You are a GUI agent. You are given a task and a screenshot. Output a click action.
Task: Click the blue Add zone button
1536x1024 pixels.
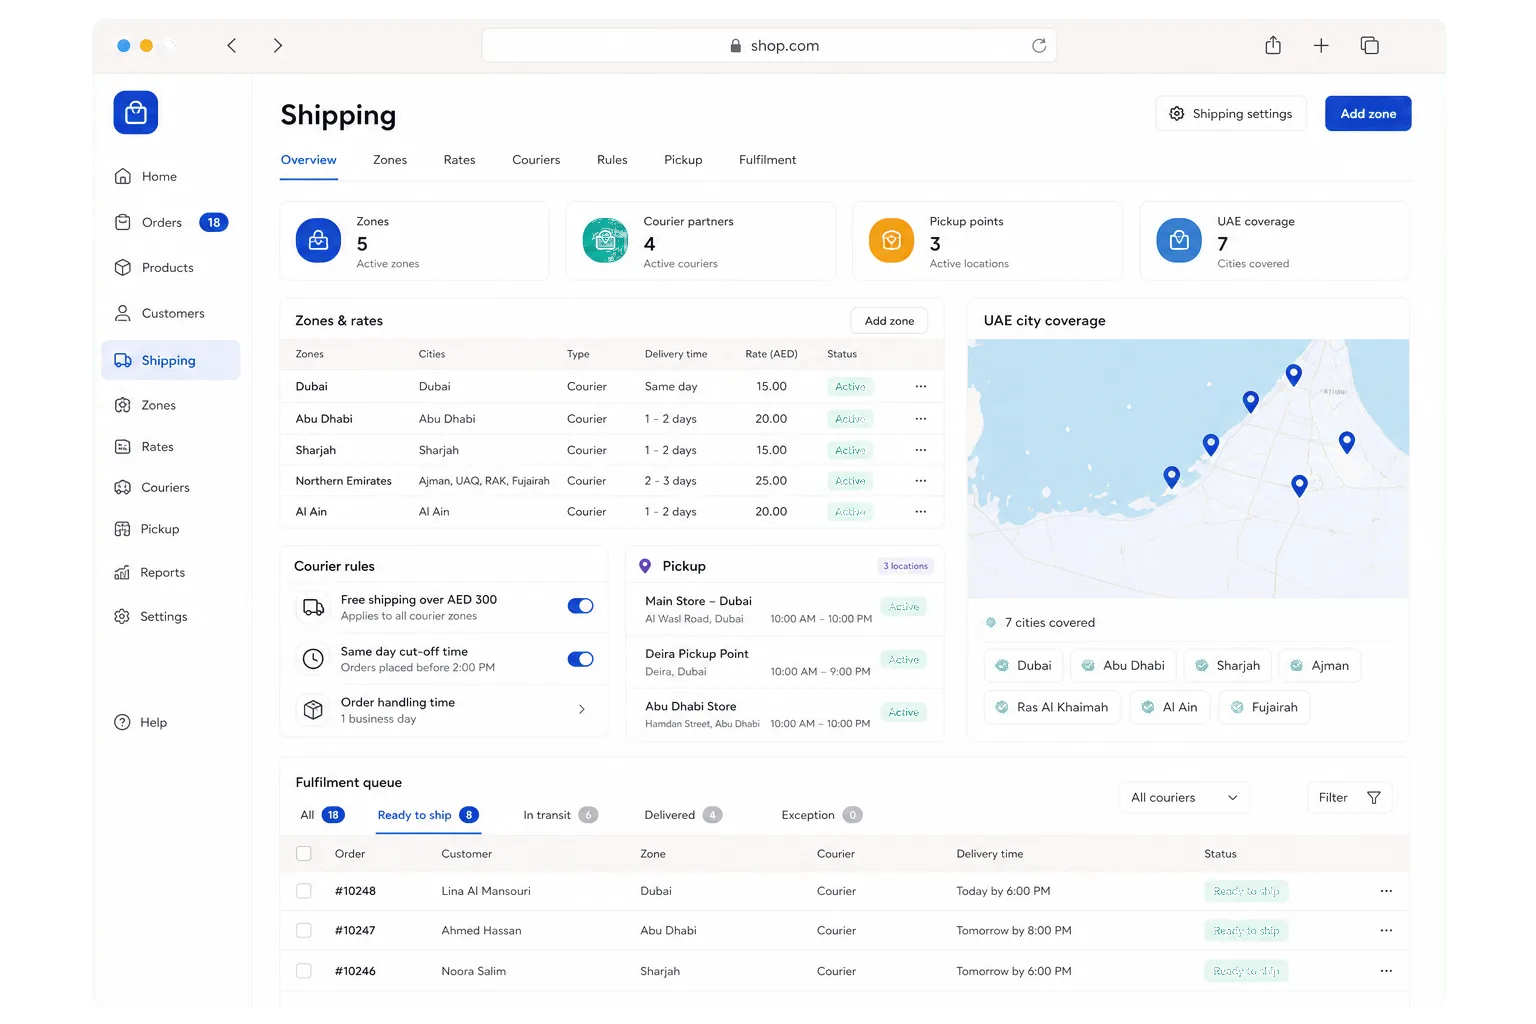(1368, 114)
